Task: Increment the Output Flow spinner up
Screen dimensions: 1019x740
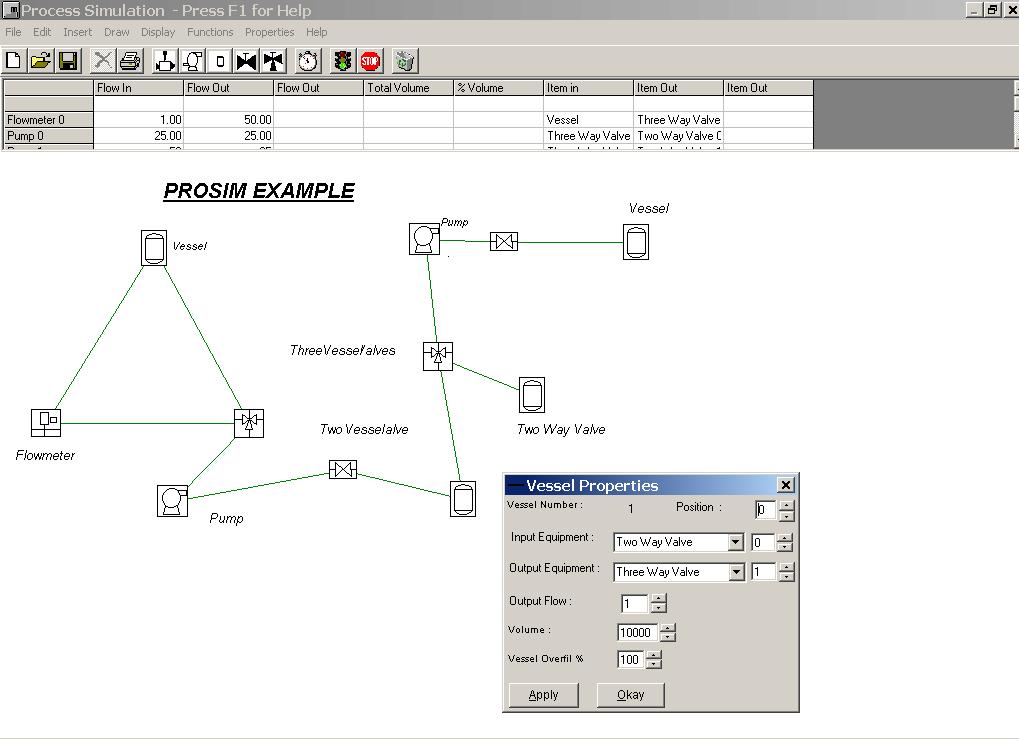Action: pyautogui.click(x=658, y=599)
